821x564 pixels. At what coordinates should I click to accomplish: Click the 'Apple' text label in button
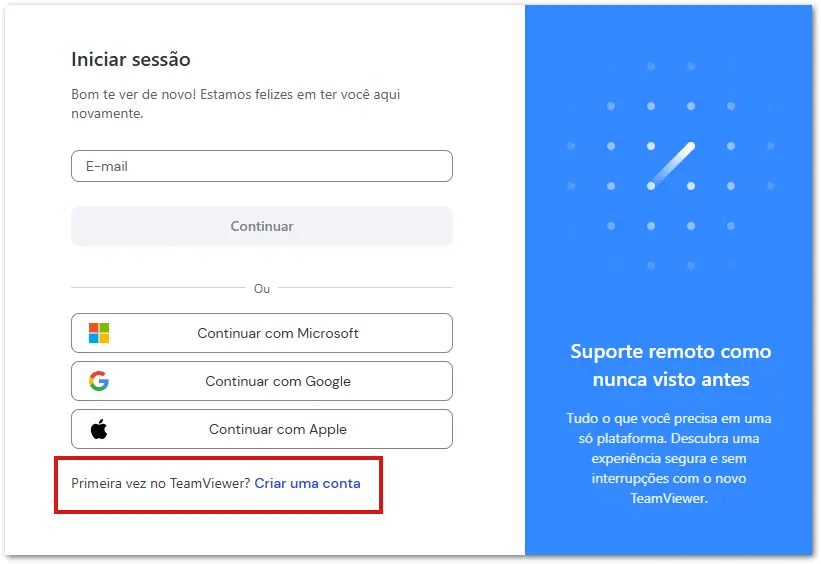coord(328,430)
